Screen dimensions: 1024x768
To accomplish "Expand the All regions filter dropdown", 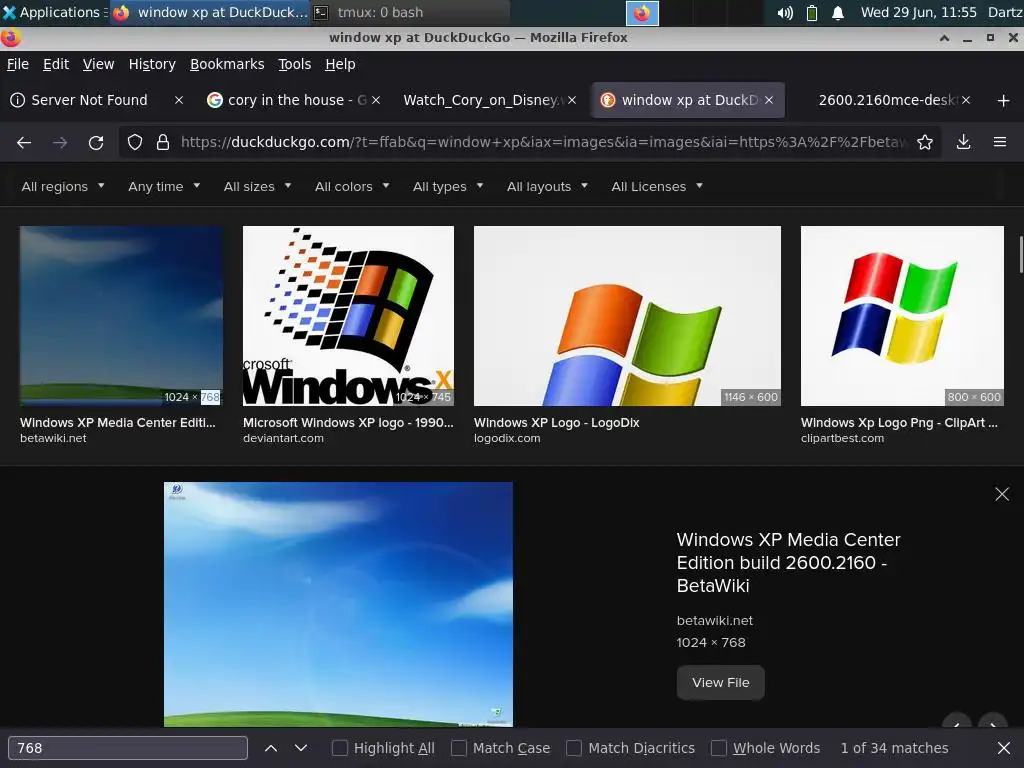I will click(63, 187).
